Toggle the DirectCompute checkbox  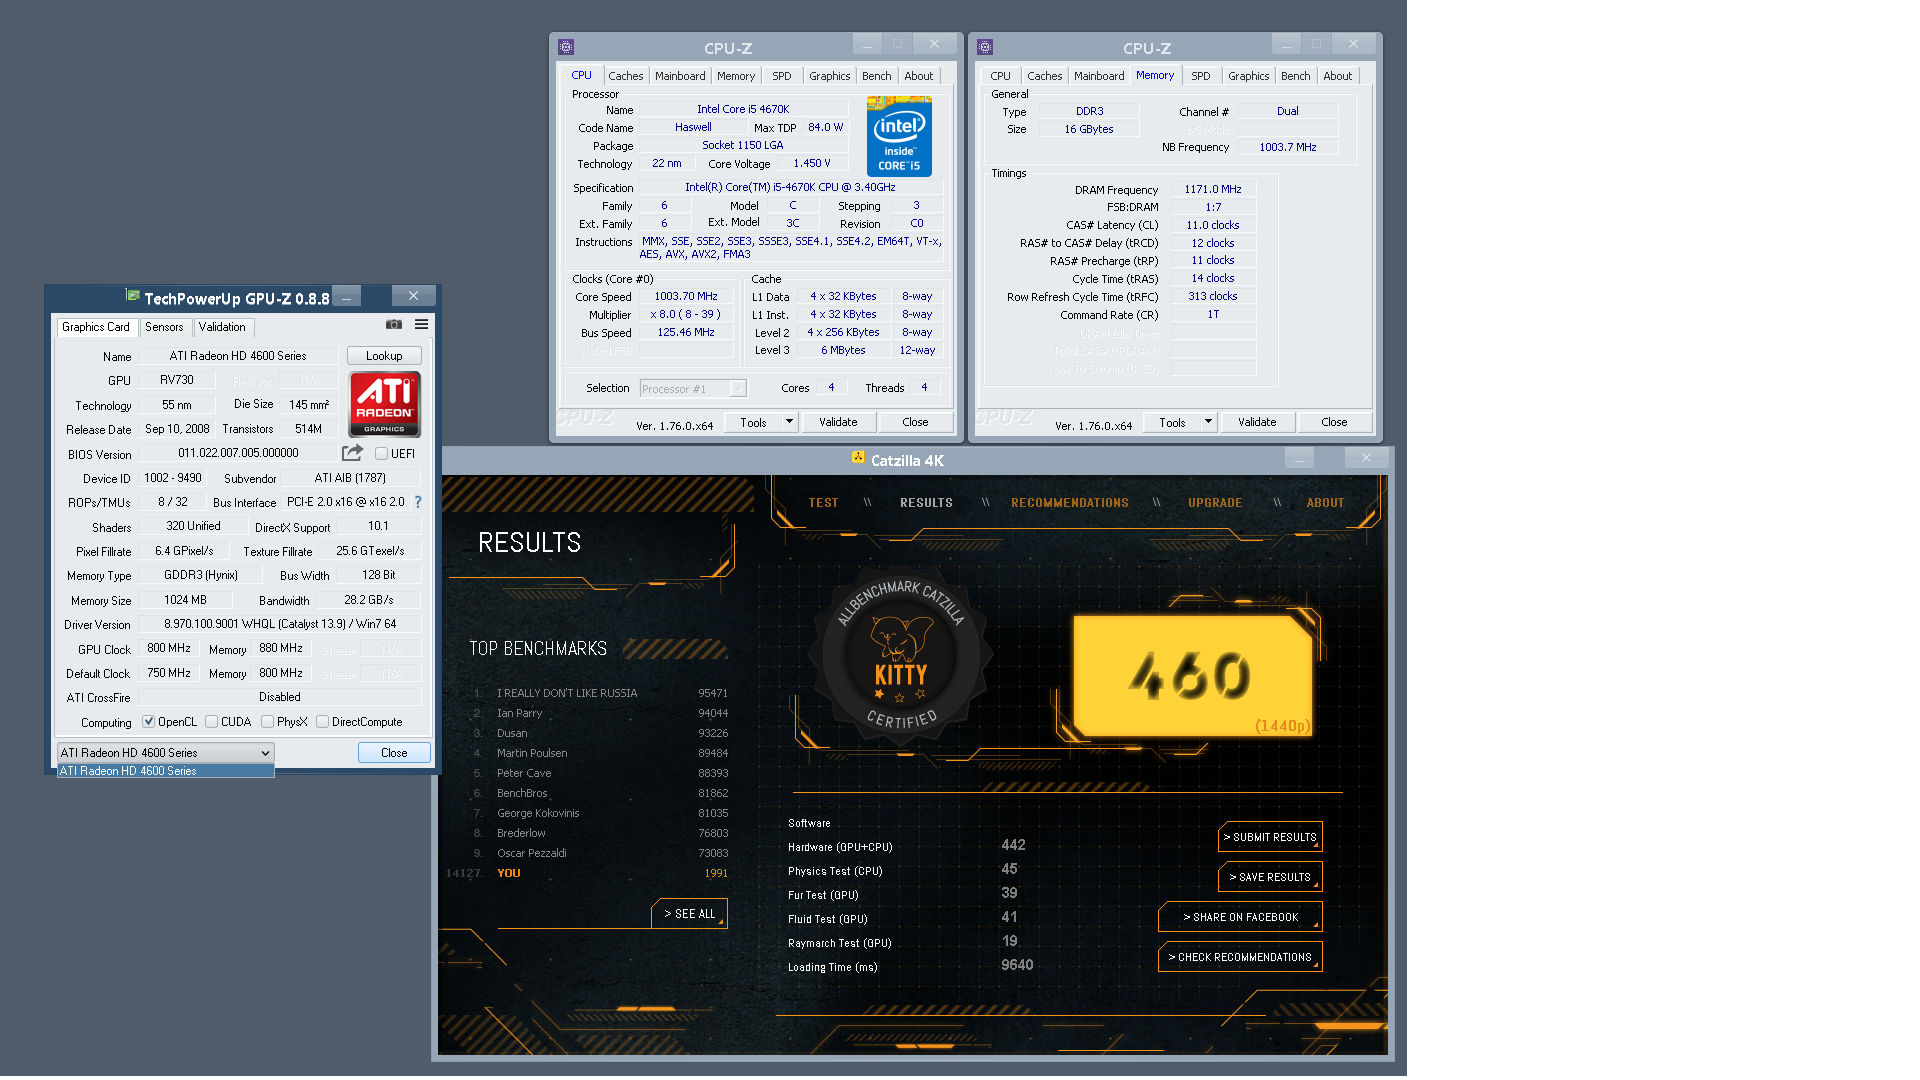[x=322, y=722]
